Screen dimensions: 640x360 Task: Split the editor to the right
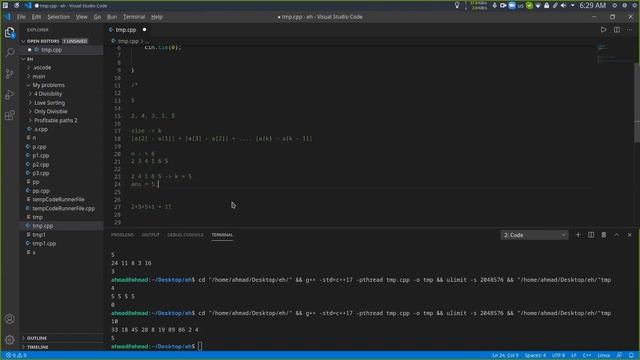click(x=617, y=30)
